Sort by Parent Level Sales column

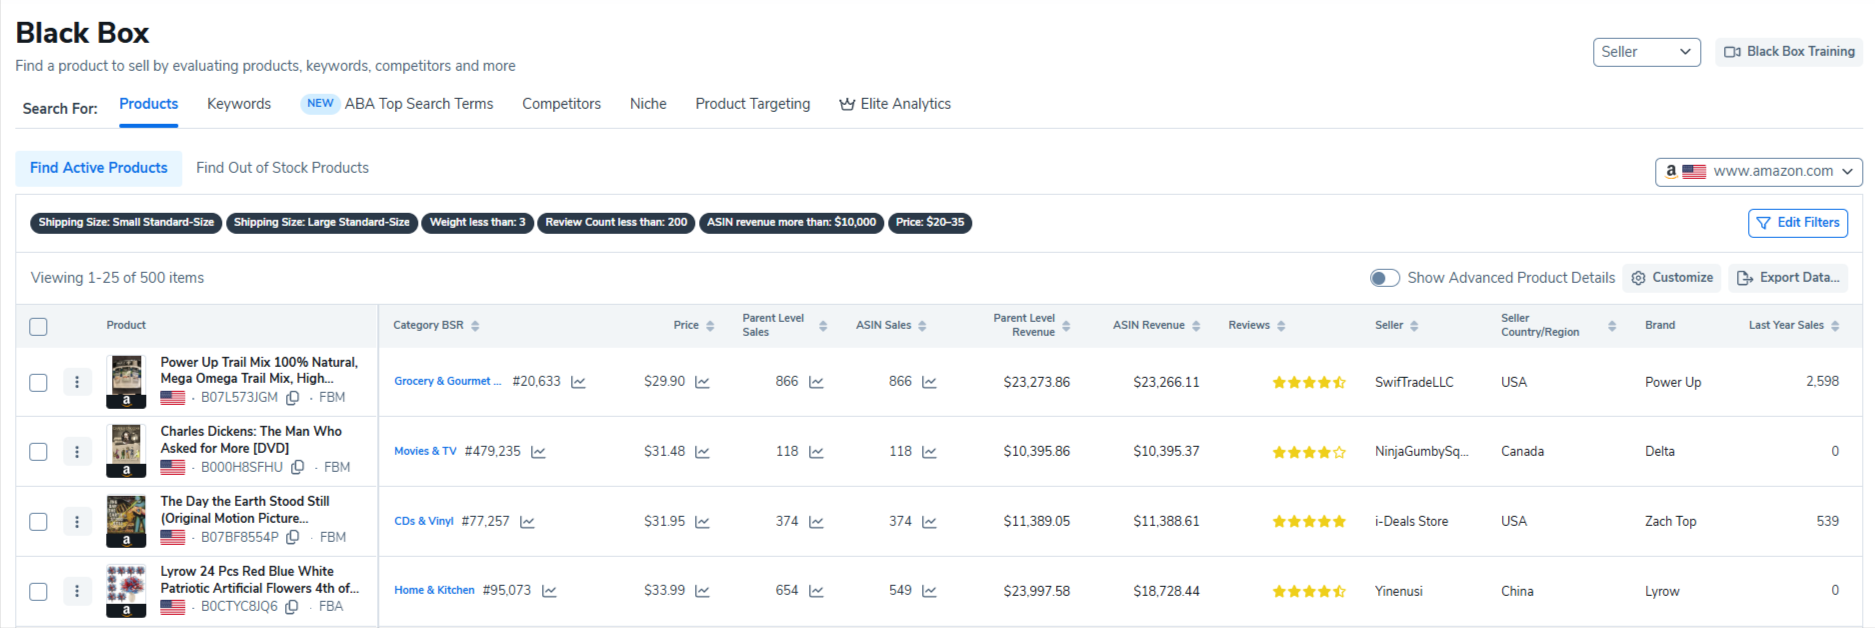(x=823, y=326)
